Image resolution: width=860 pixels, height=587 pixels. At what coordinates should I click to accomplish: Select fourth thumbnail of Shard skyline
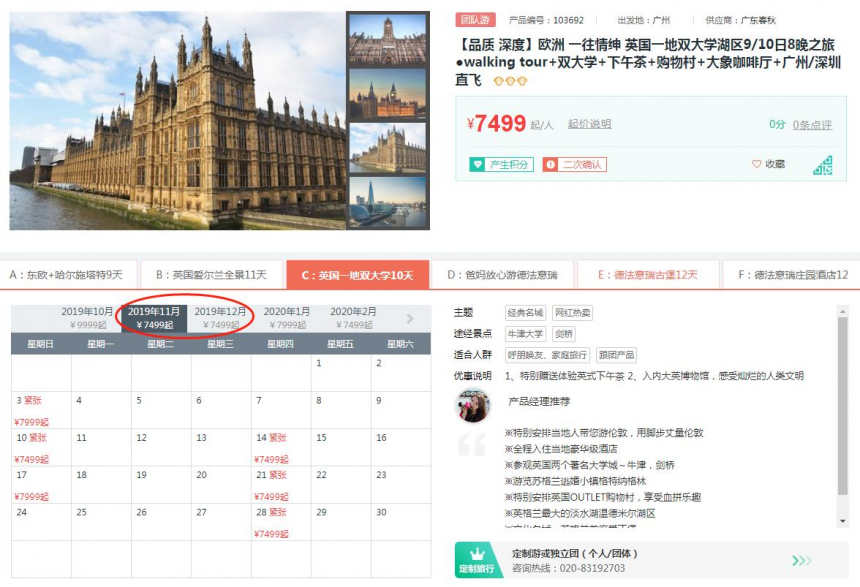click(x=388, y=201)
